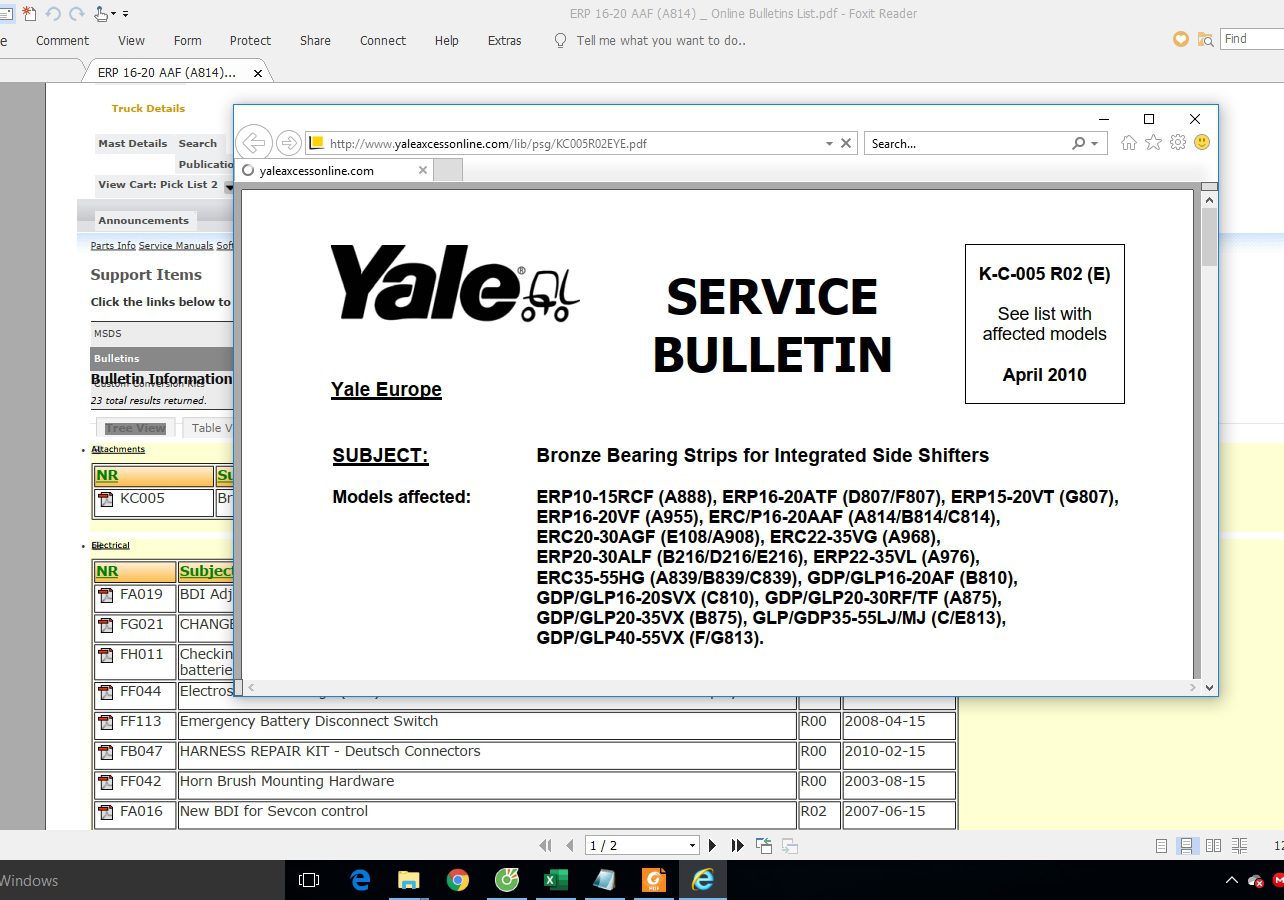Viewport: 1284px width, 900px height.
Task: Click the new document starburst icon
Action: (x=29, y=14)
